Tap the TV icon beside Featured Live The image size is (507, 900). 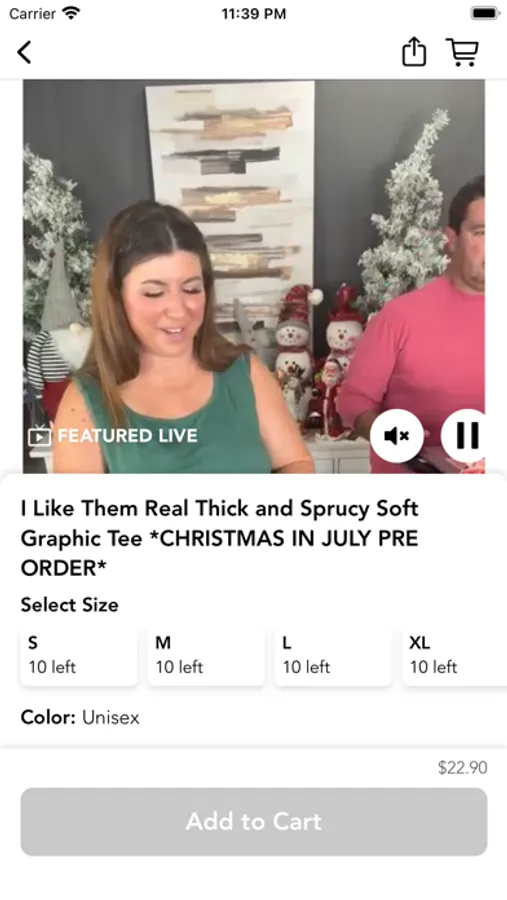click(39, 436)
